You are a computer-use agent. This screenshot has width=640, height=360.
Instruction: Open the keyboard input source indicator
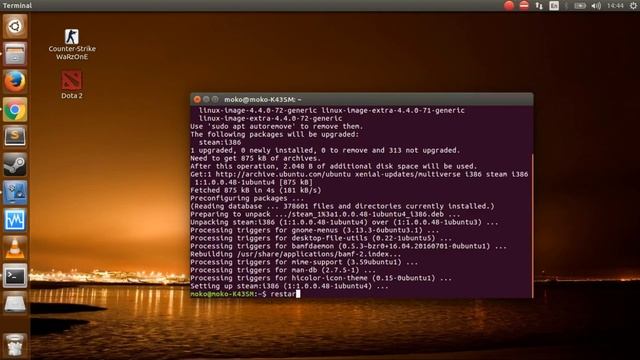tap(554, 5)
